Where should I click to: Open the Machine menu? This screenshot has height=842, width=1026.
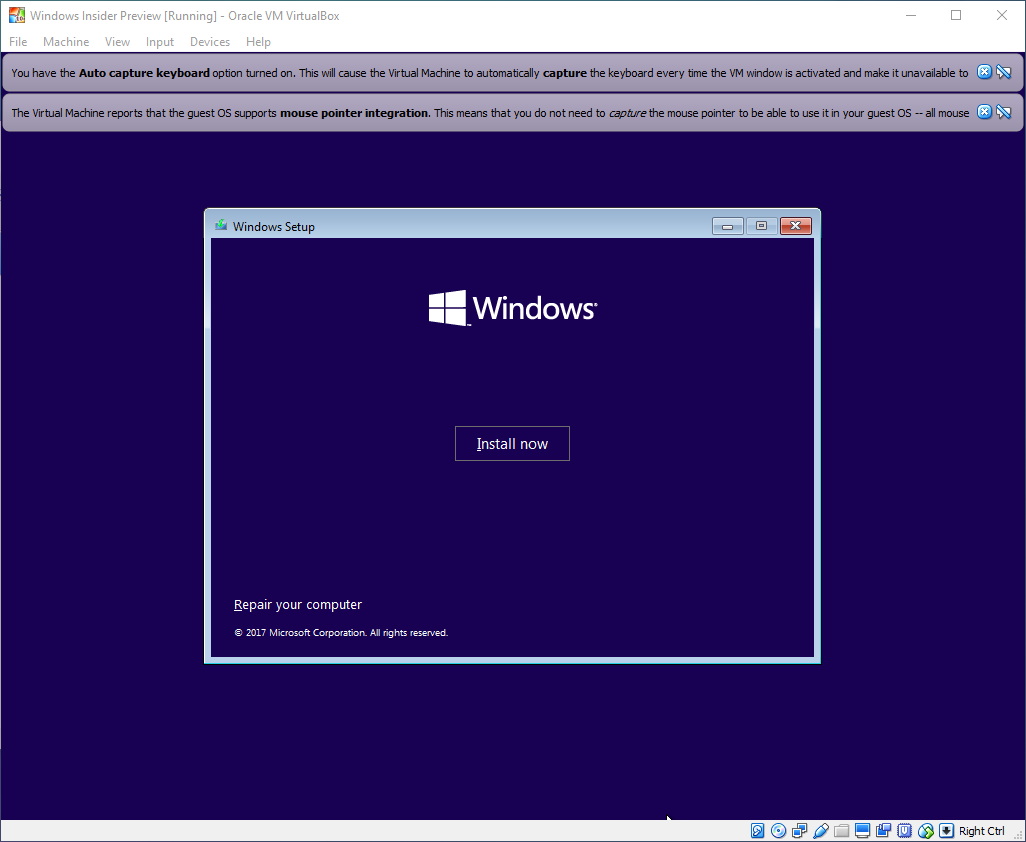(66, 41)
